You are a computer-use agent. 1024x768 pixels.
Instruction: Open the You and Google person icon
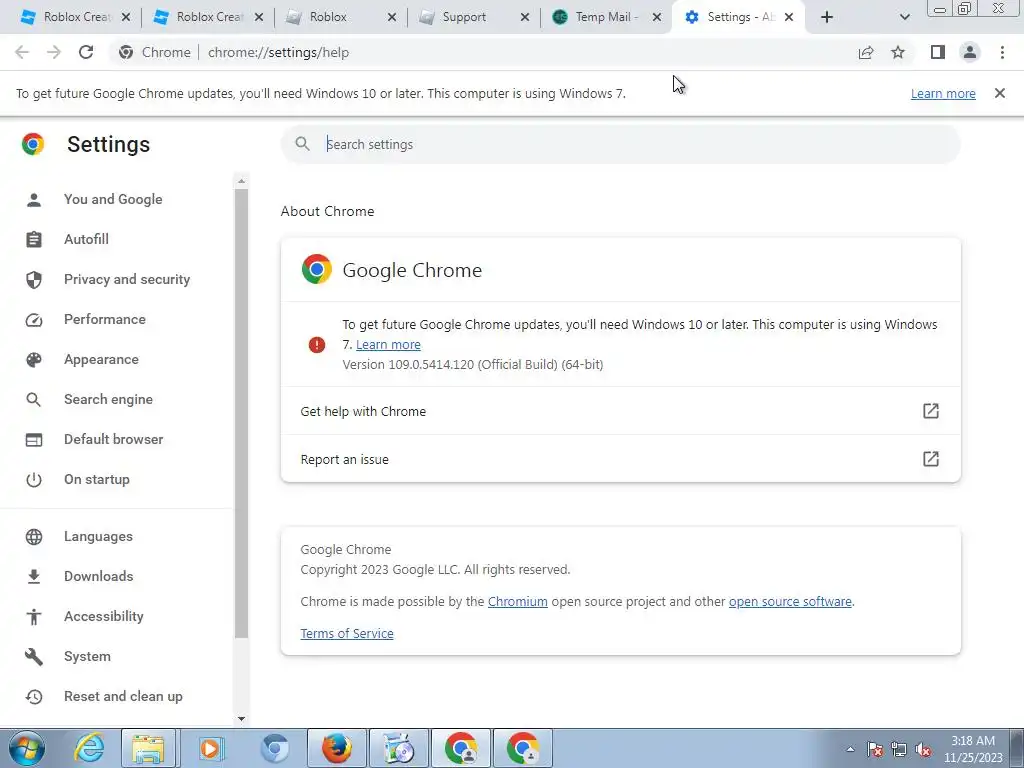tap(34, 200)
